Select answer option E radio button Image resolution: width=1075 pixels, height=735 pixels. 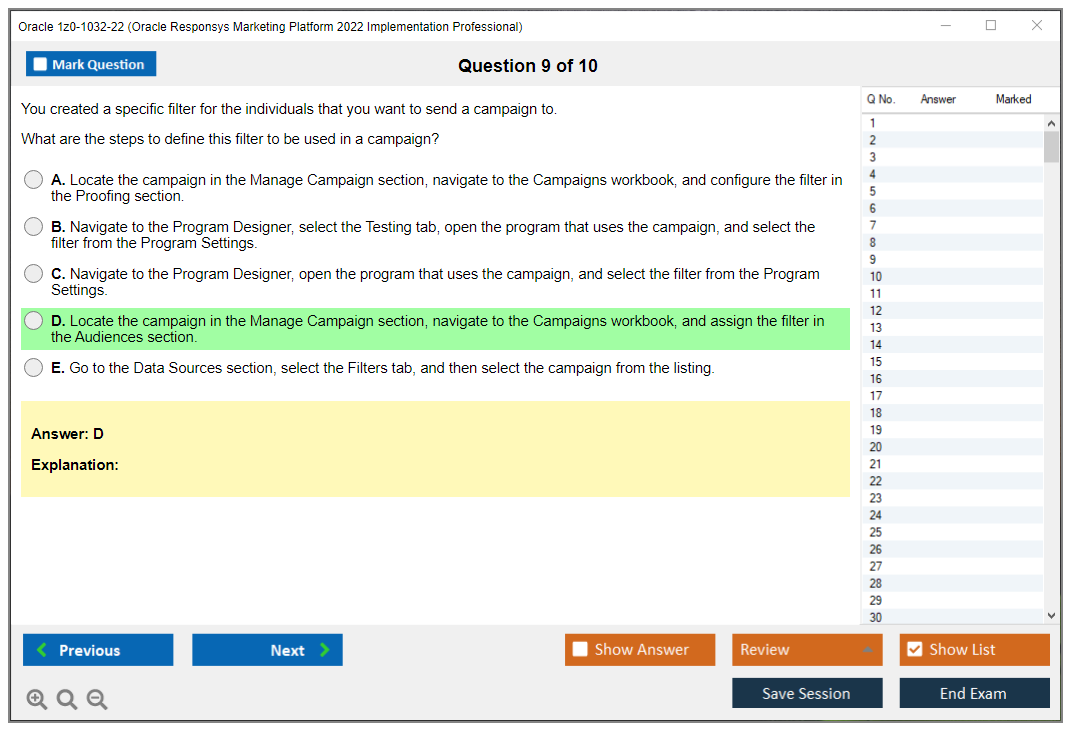tap(33, 367)
